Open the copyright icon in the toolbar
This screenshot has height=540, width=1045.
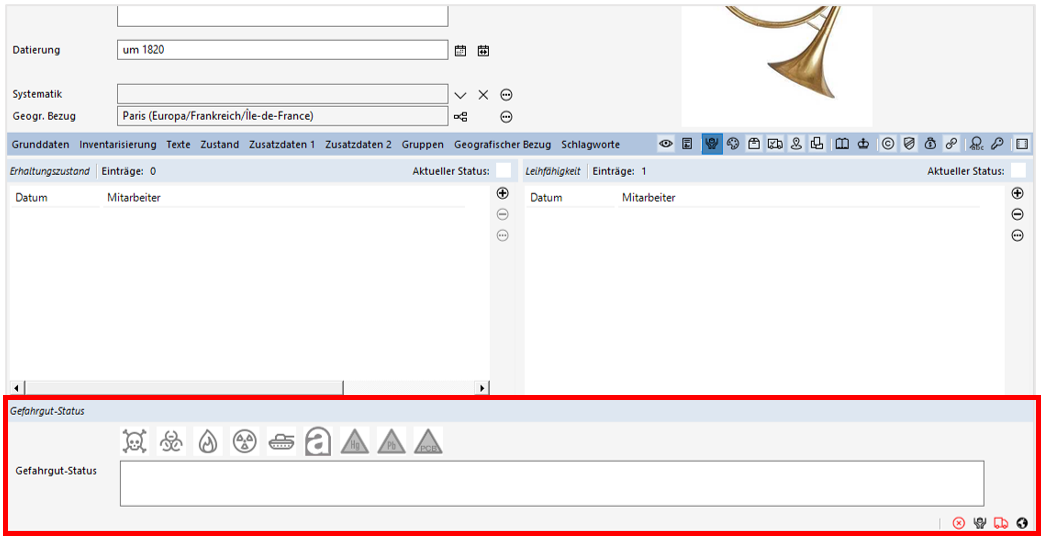click(887, 144)
